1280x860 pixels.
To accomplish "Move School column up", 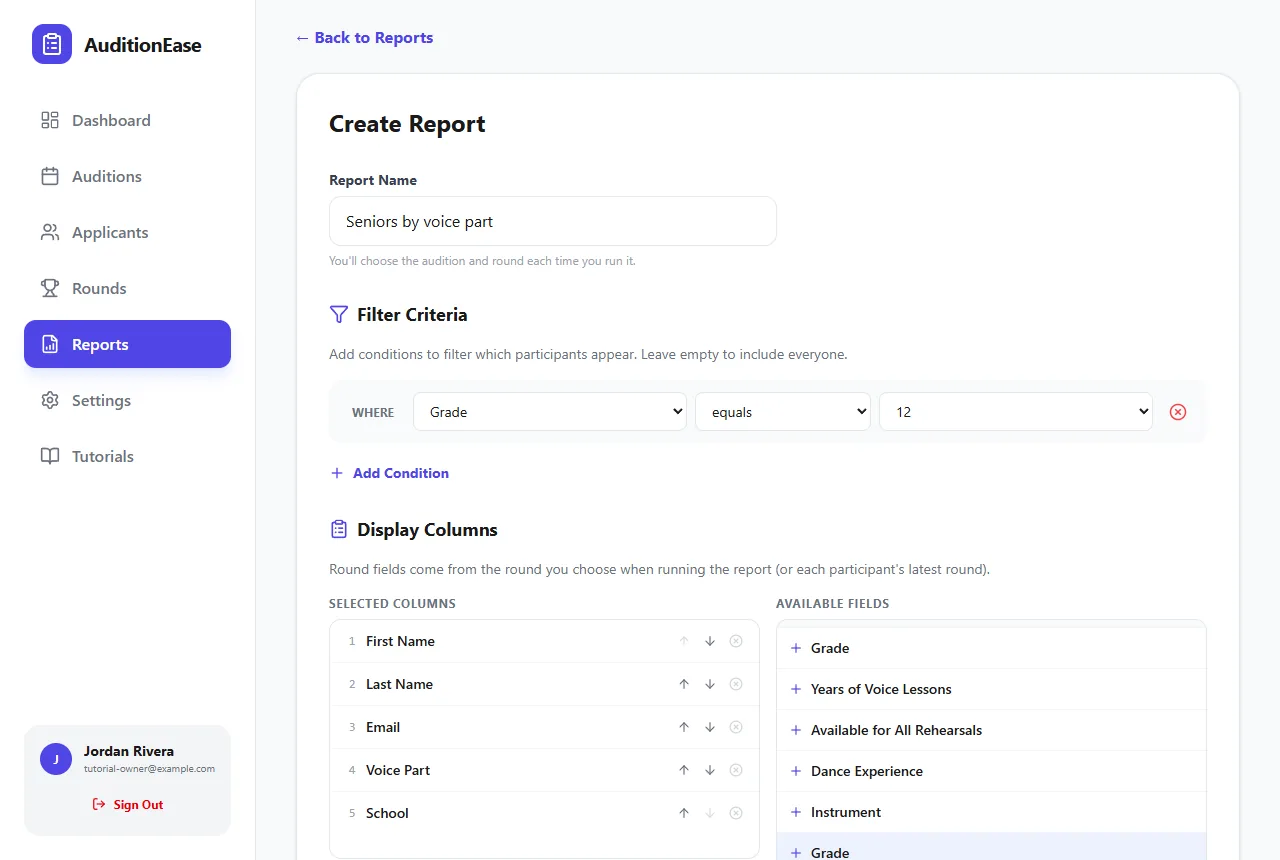I will pos(684,813).
